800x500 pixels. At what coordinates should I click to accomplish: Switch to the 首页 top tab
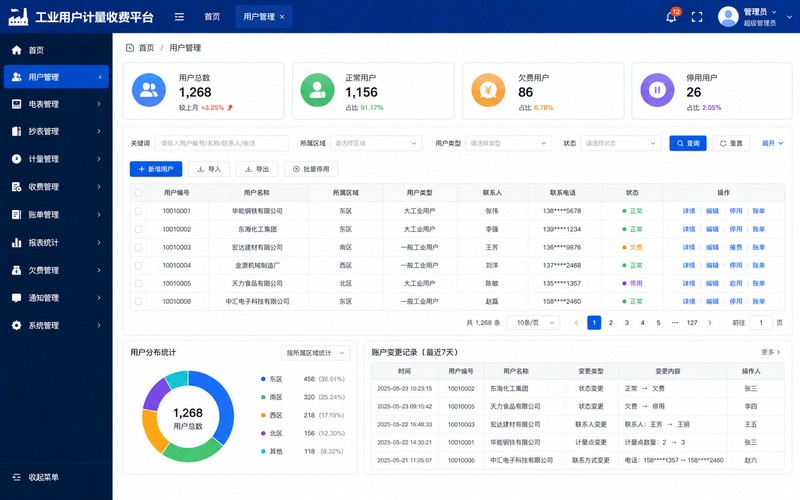pyautogui.click(x=212, y=17)
